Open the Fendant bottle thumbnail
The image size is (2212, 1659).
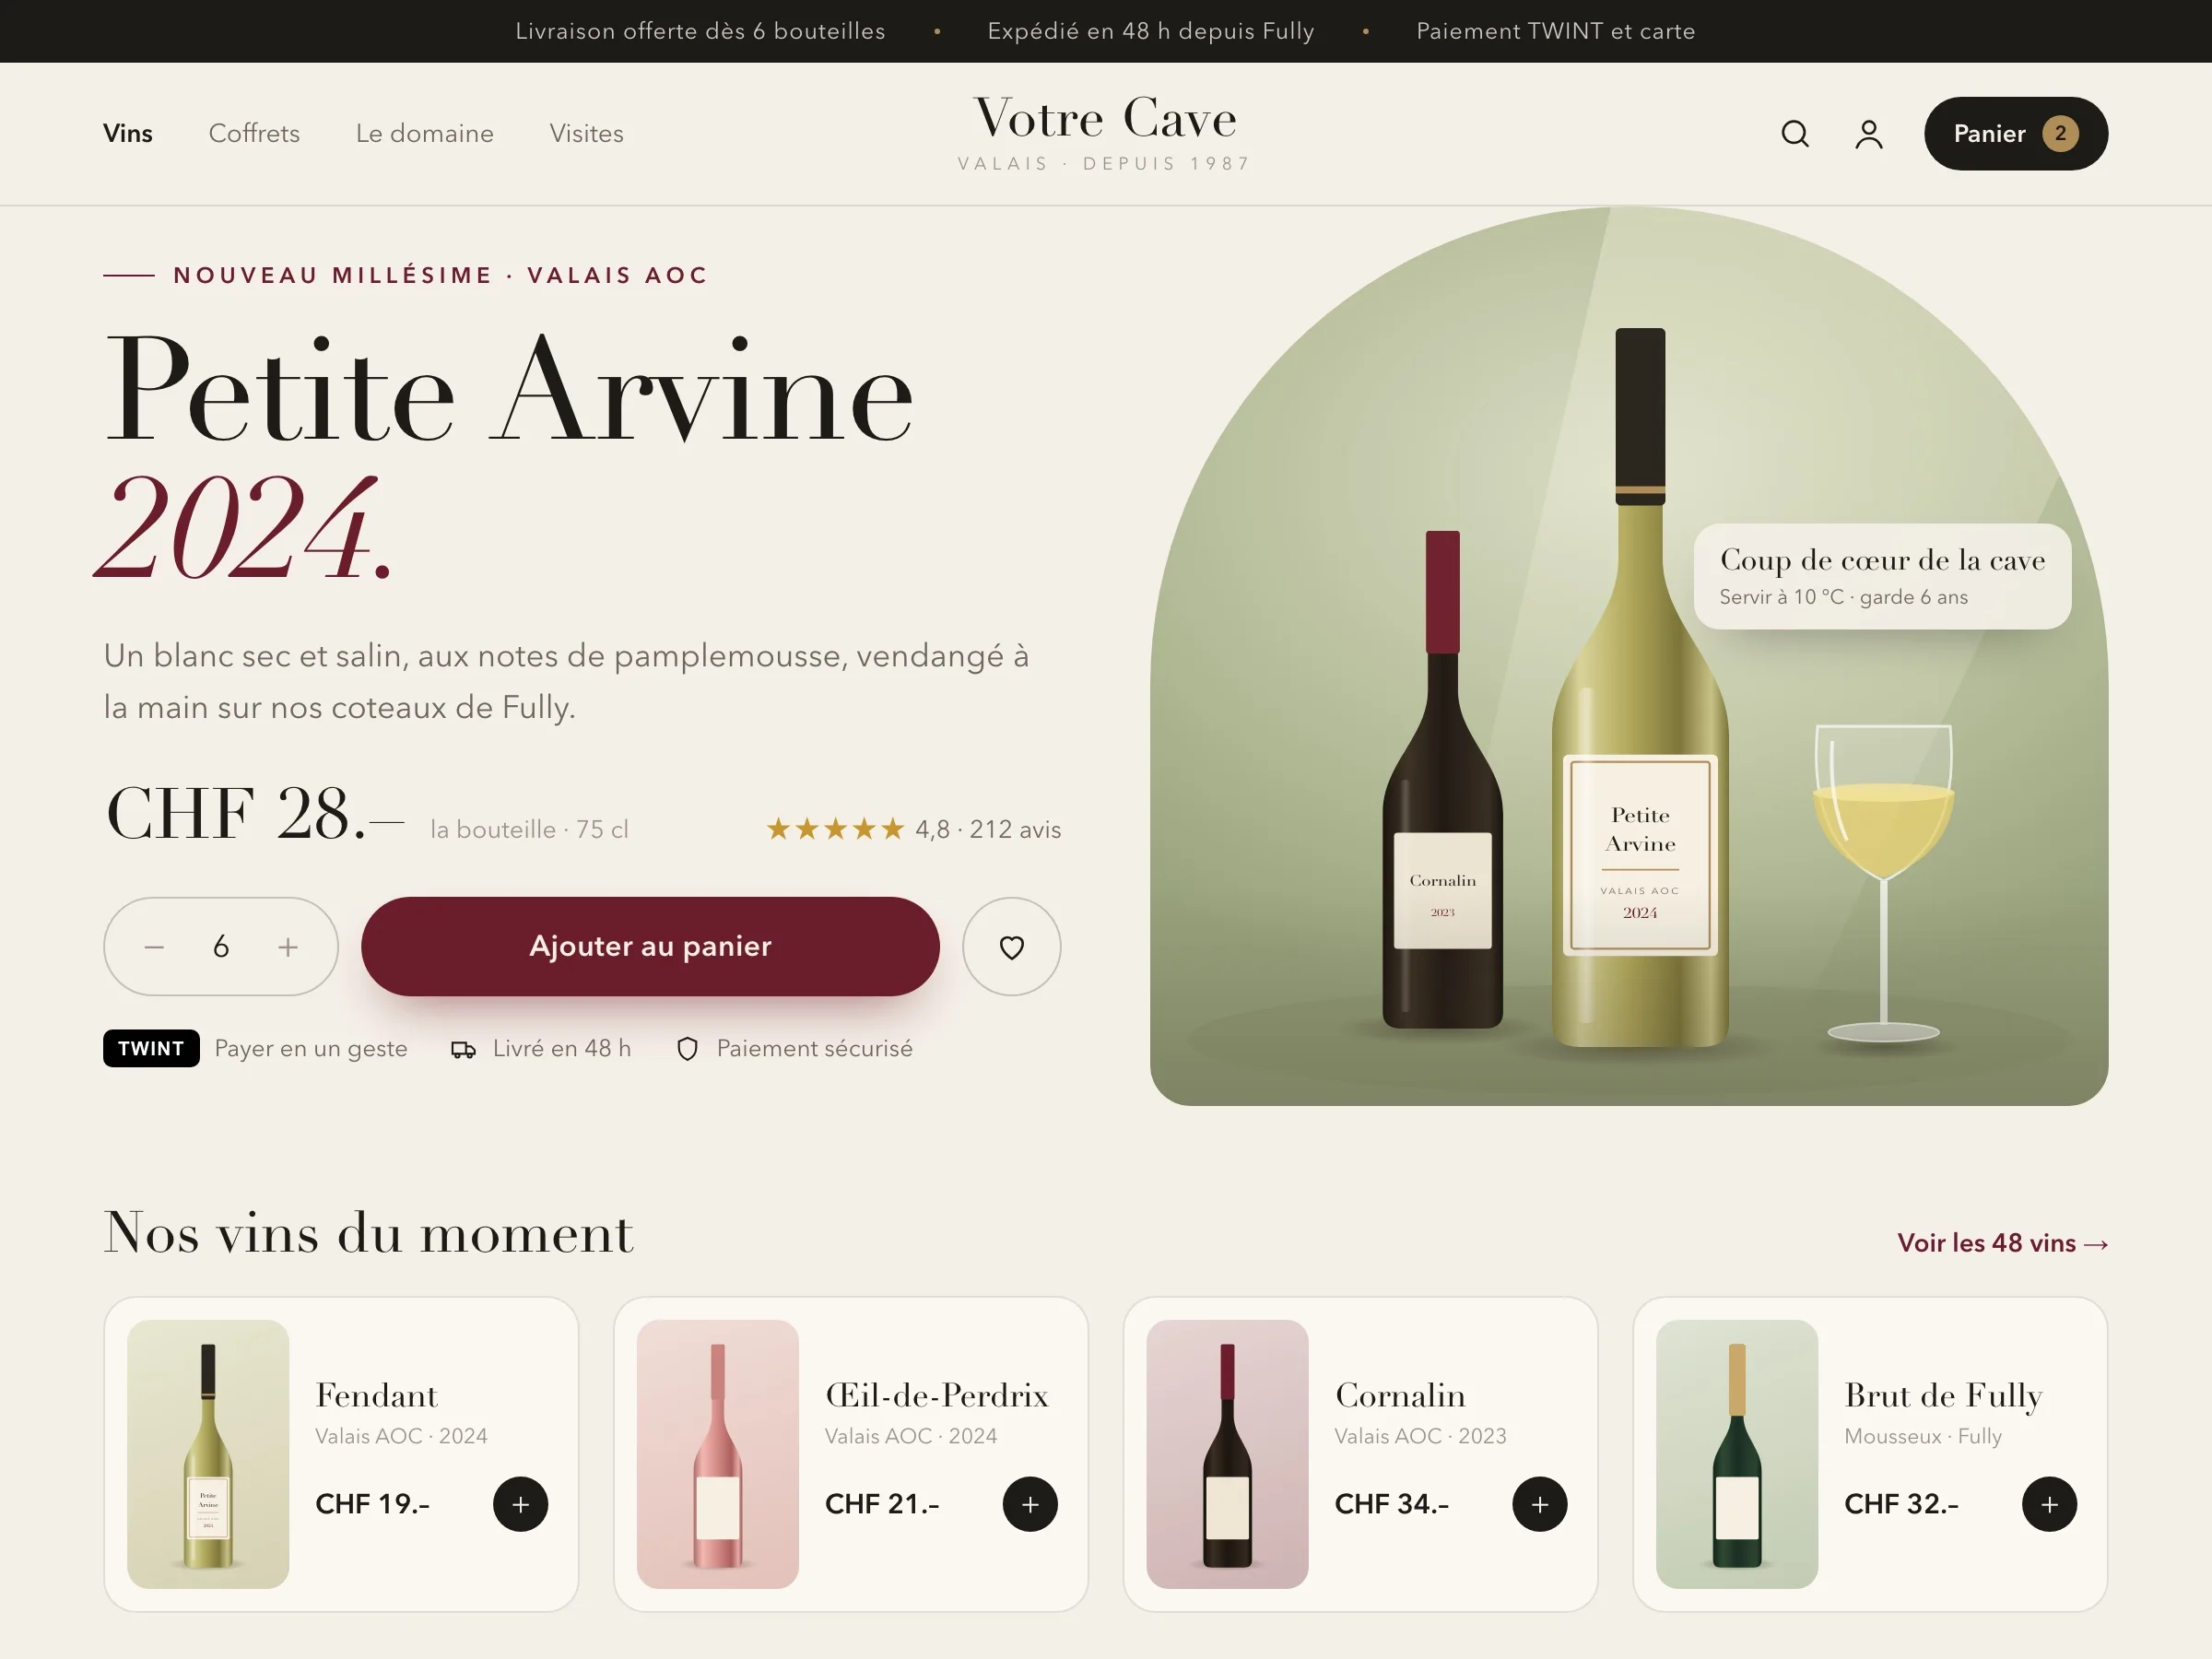208,1454
